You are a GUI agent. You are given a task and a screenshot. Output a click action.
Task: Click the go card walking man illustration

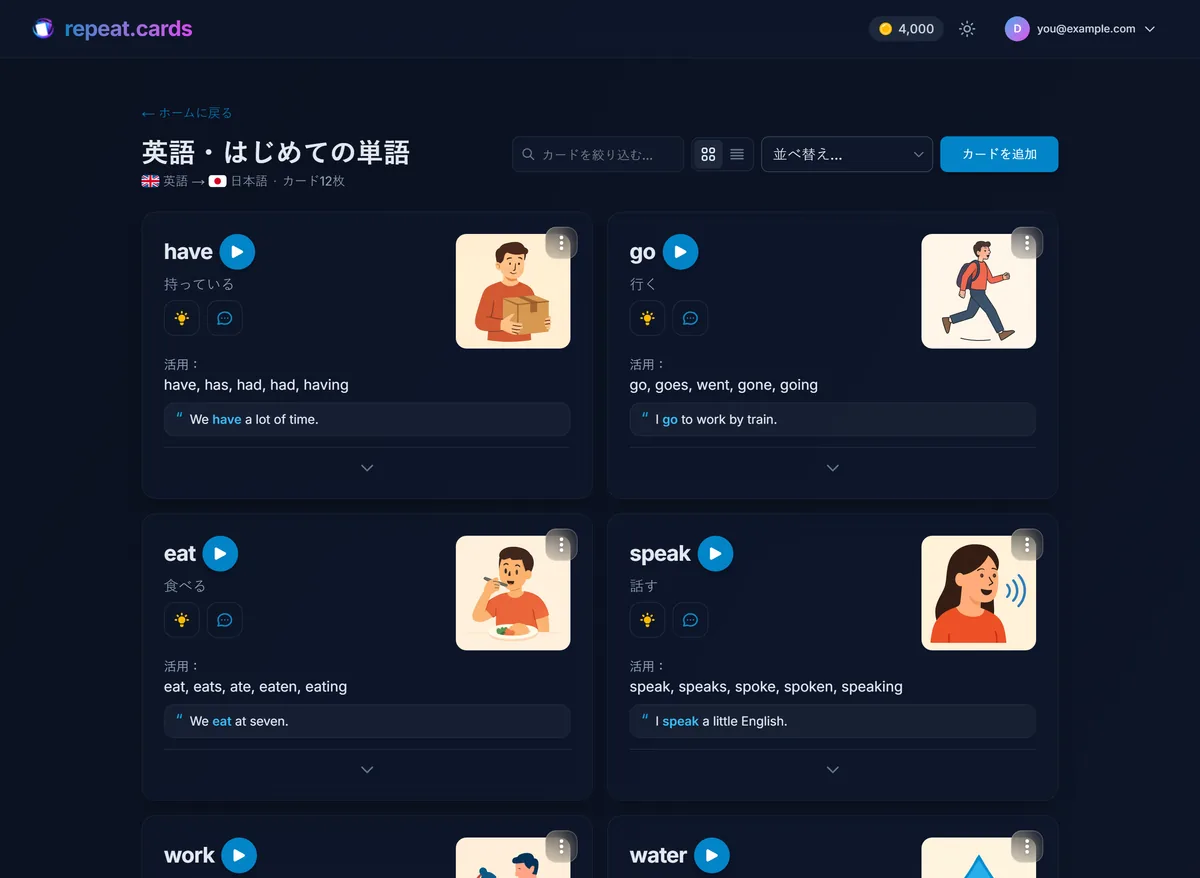click(979, 291)
